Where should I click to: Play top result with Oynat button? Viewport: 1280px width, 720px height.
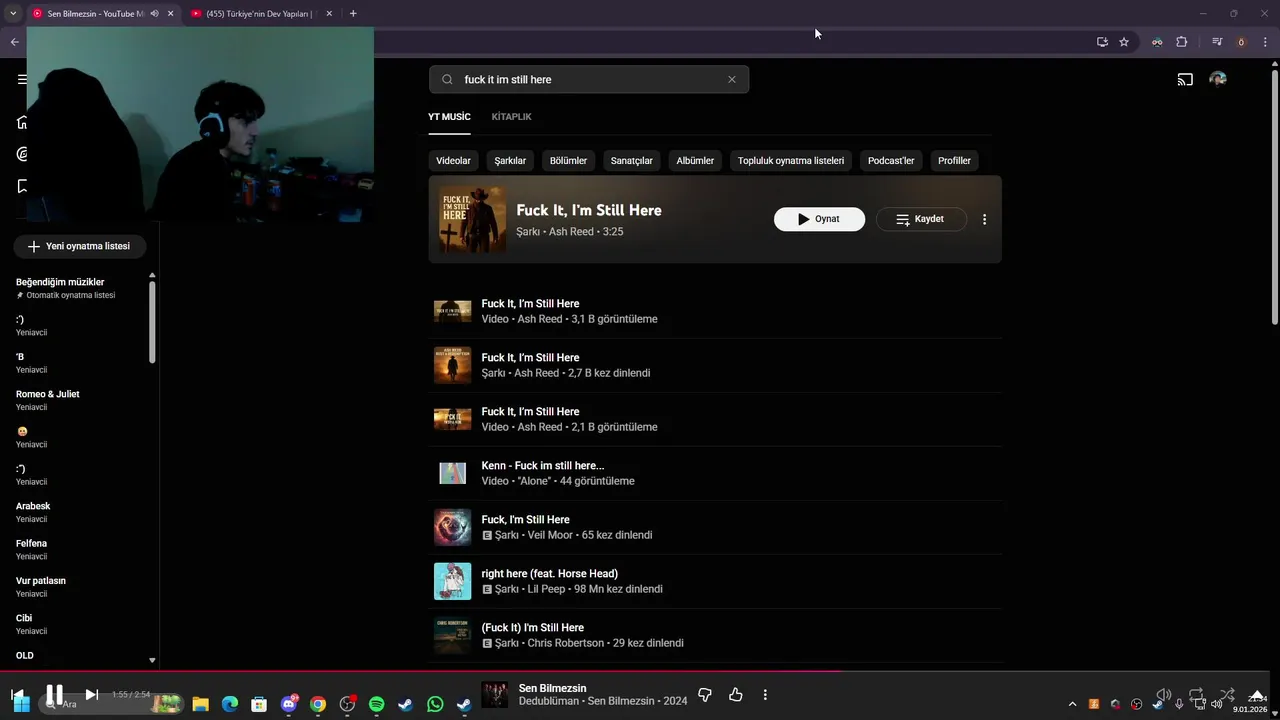pyautogui.click(x=819, y=219)
